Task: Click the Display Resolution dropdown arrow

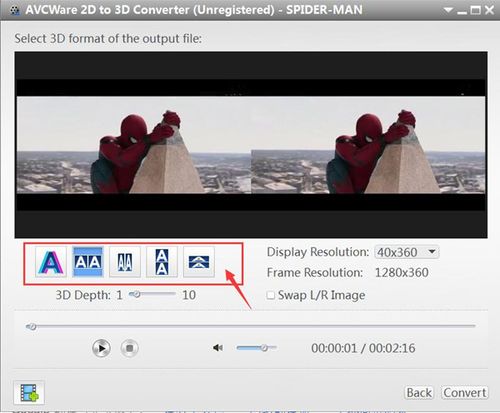Action: coord(432,252)
